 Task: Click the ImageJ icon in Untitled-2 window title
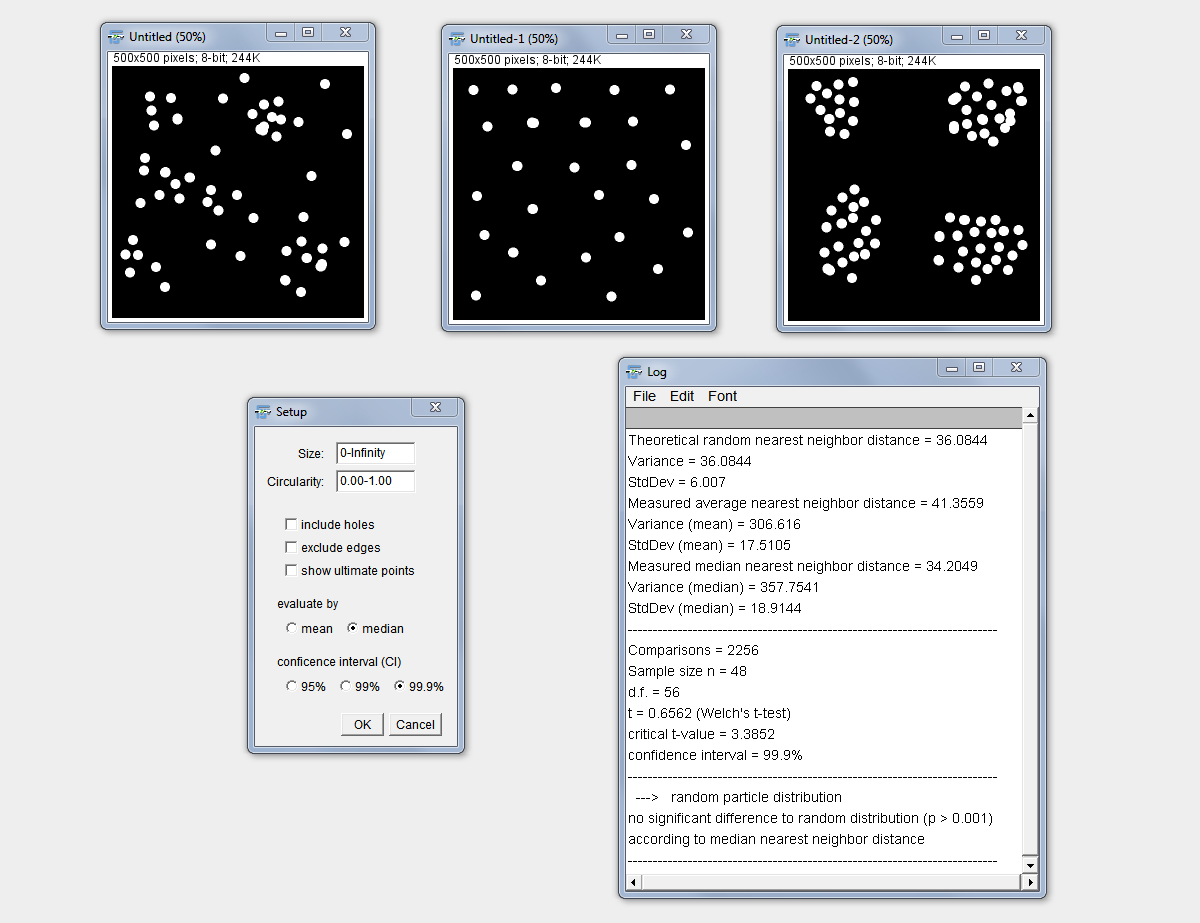coord(793,40)
